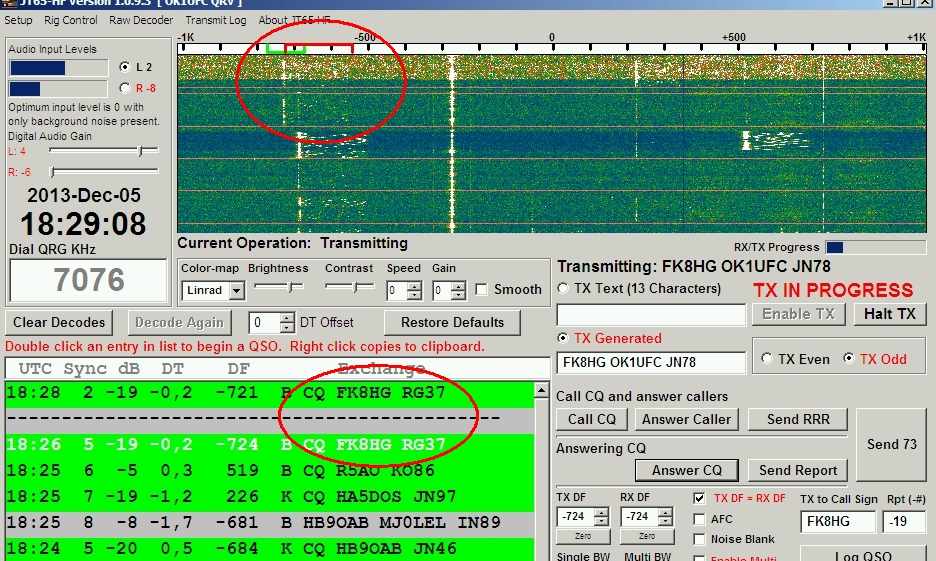Expand the Color-map Linrad dropdown
This screenshot has height=561, width=936.
pos(236,291)
